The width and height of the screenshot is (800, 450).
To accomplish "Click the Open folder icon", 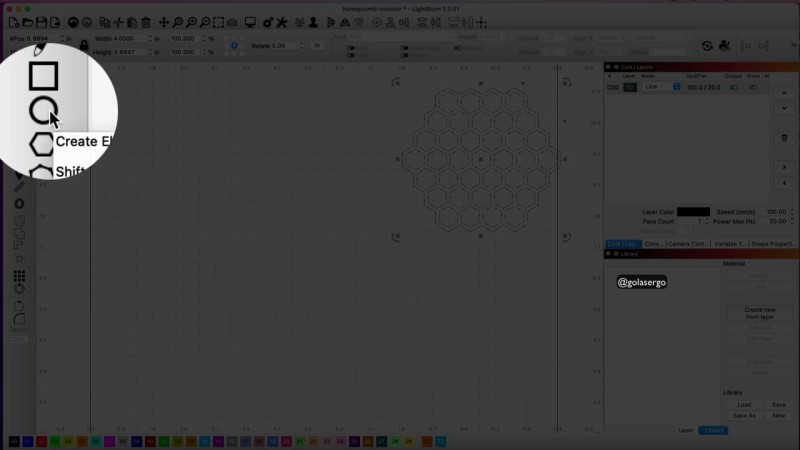I will [29, 22].
